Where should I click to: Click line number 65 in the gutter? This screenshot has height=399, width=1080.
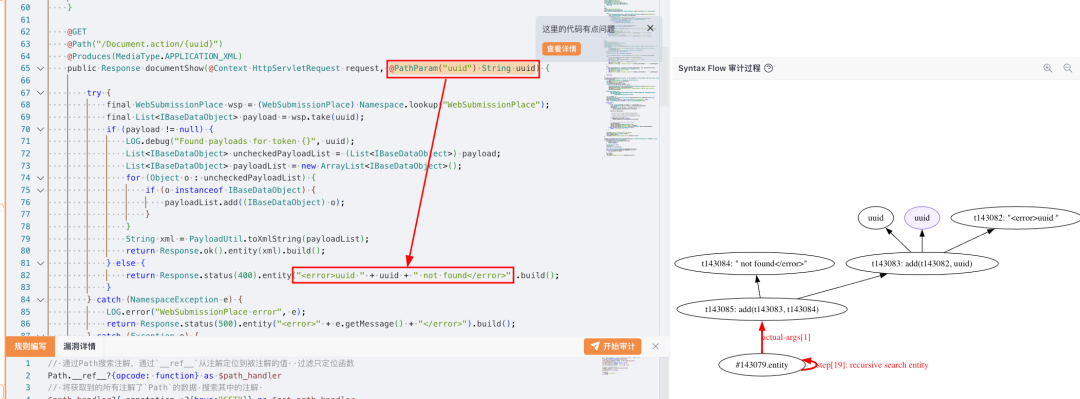(25, 68)
